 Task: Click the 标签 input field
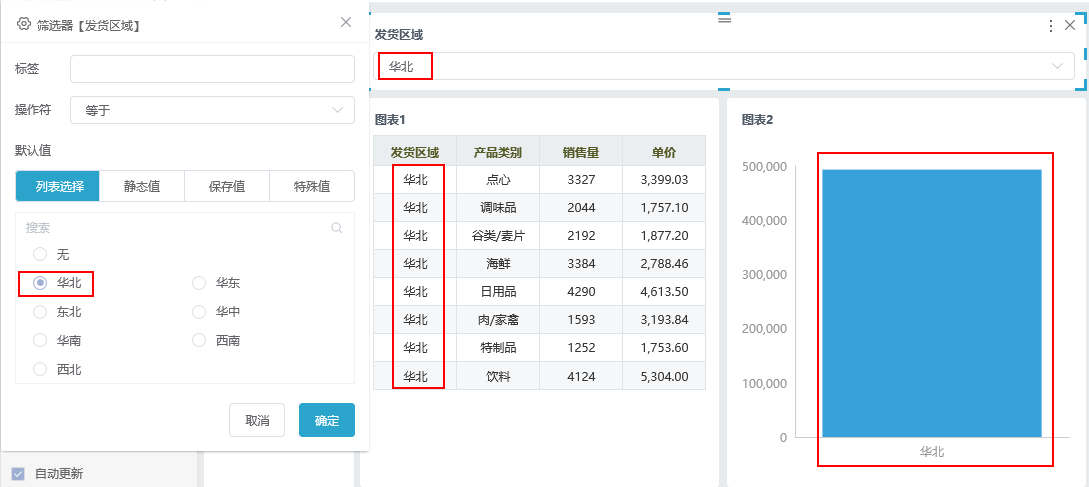(213, 69)
